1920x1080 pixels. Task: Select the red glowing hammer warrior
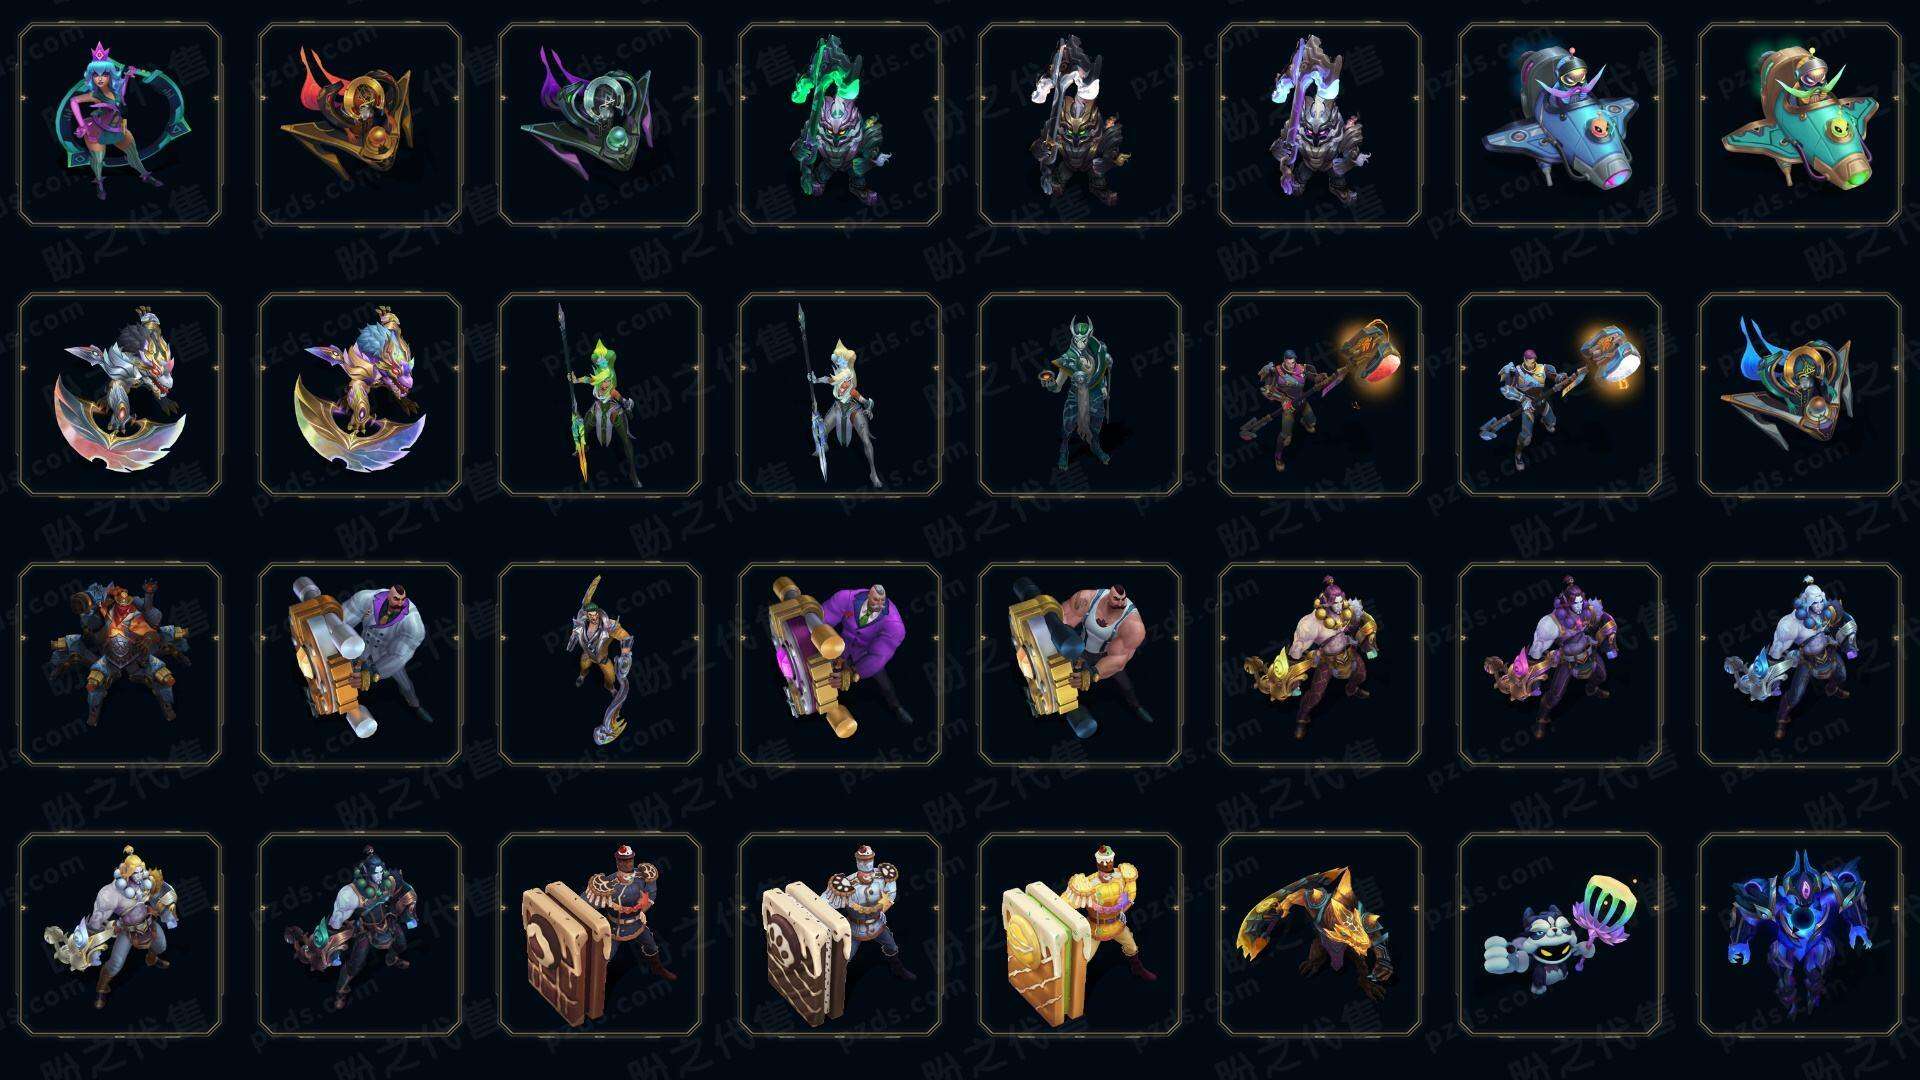coord(1320,394)
